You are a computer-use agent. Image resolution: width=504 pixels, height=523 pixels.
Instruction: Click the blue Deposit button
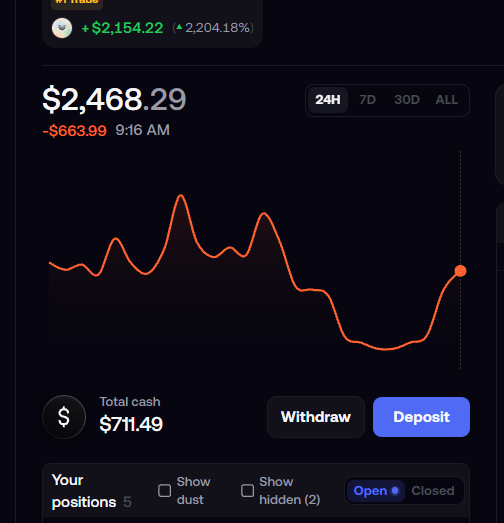pyautogui.click(x=421, y=417)
